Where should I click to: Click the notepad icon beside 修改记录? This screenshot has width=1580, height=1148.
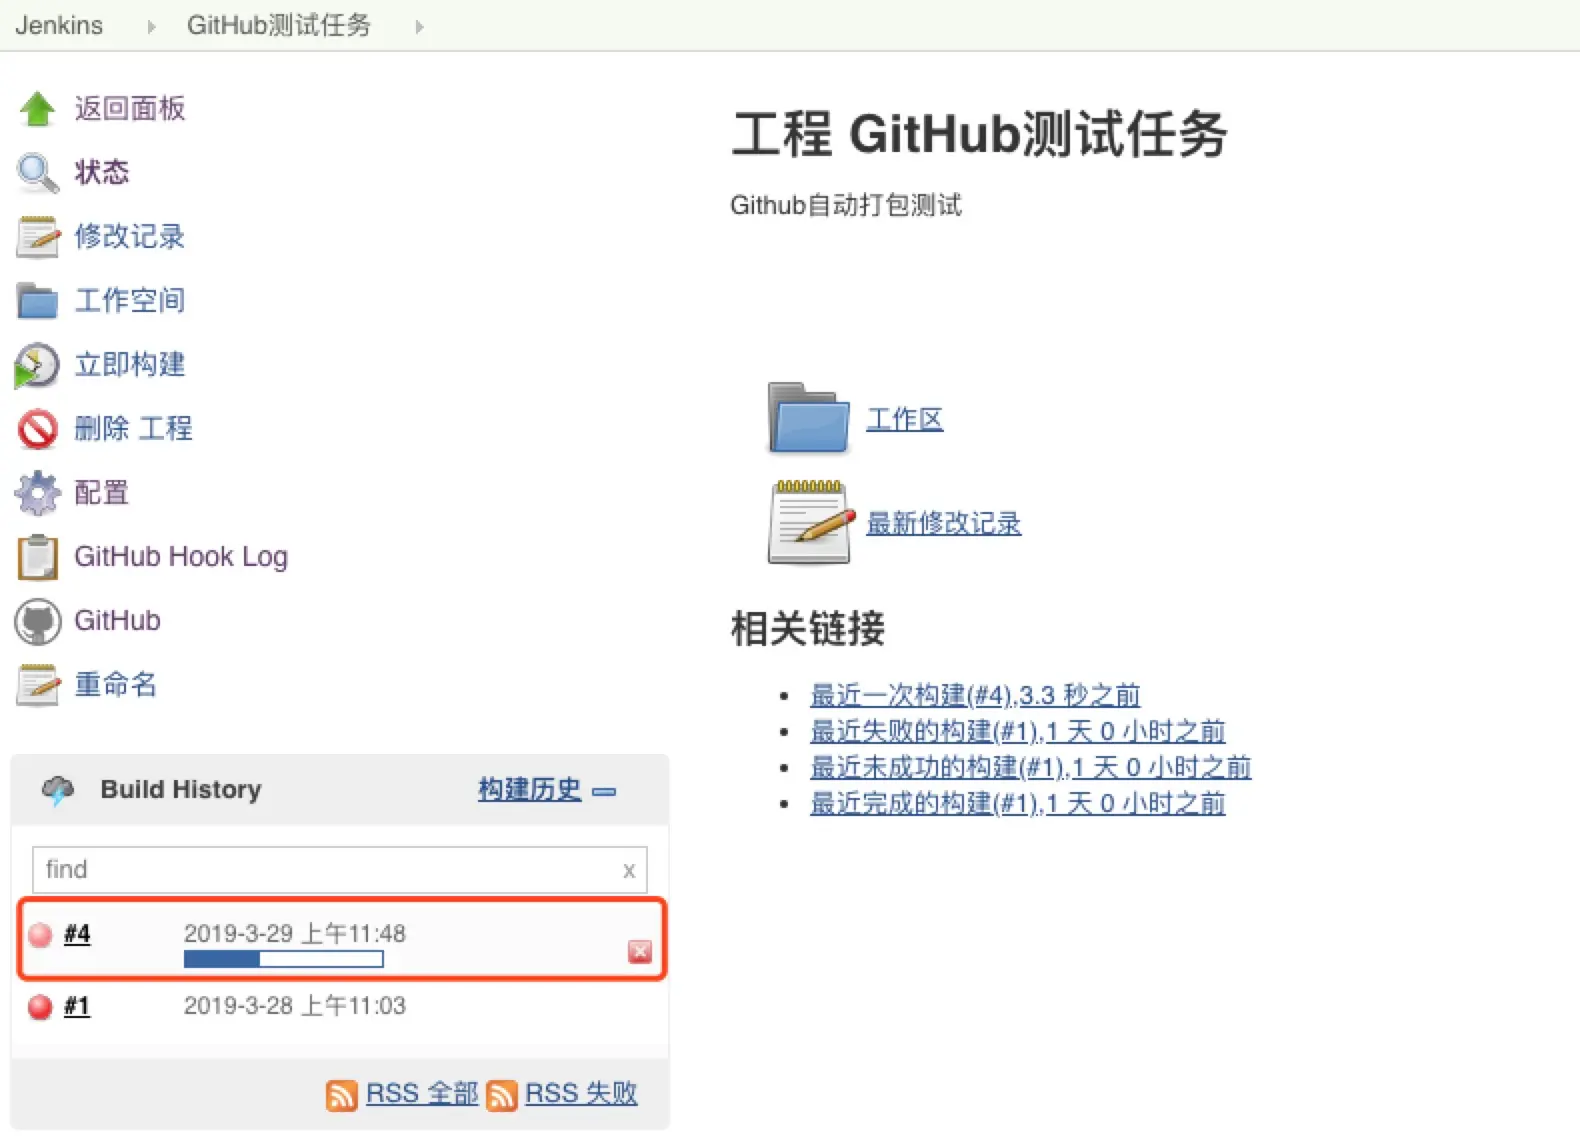(38, 237)
